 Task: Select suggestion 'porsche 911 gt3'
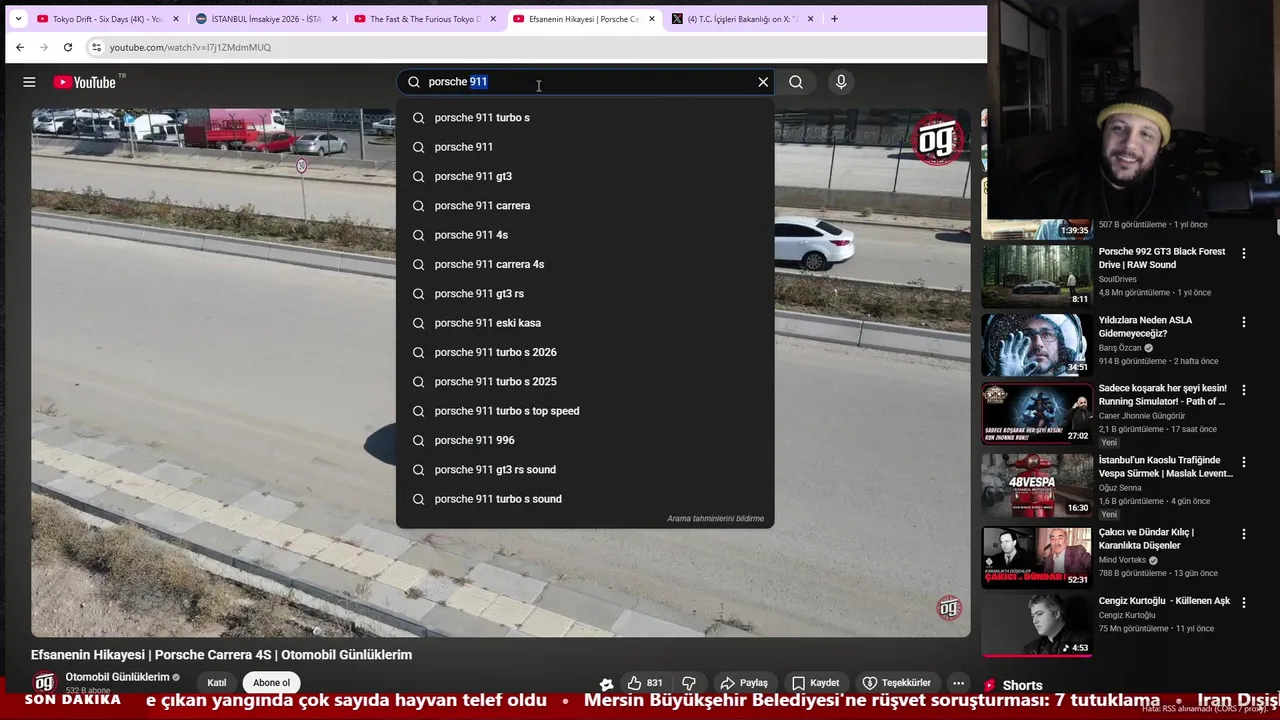click(585, 176)
